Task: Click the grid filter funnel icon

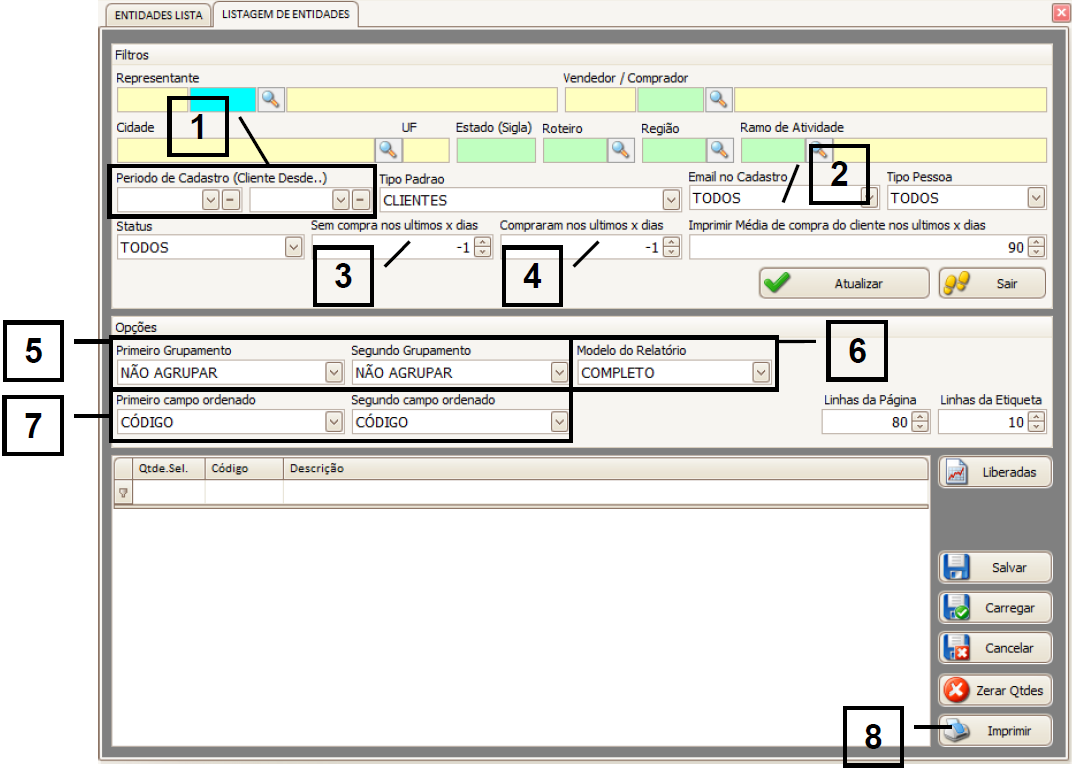Action: pos(124,492)
